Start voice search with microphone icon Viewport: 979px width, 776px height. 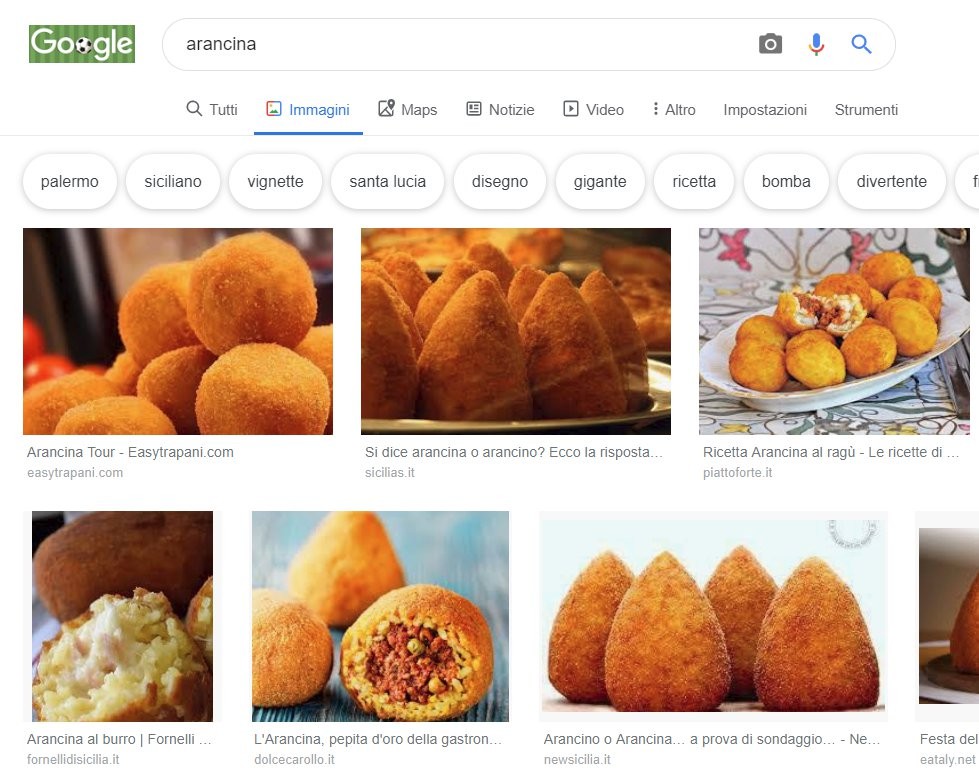click(816, 44)
